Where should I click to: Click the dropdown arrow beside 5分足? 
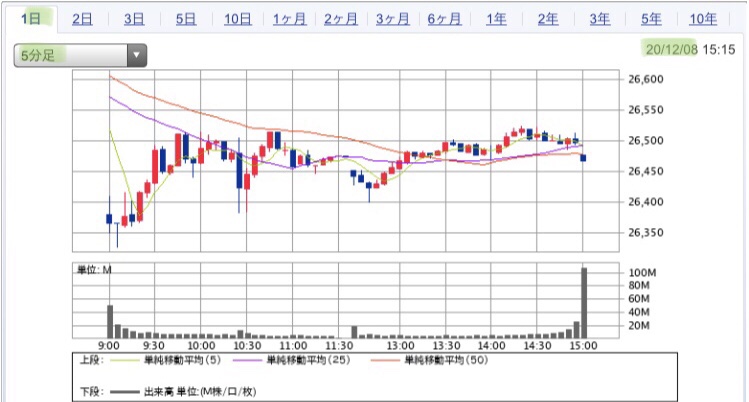137,55
